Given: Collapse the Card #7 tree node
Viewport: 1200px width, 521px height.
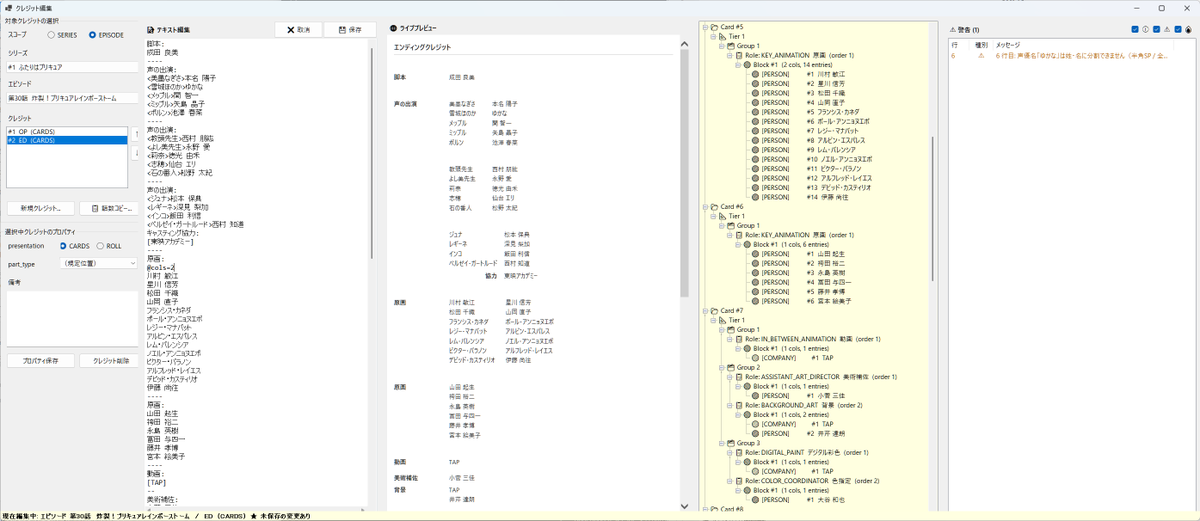Looking at the screenshot, I should tap(705, 311).
